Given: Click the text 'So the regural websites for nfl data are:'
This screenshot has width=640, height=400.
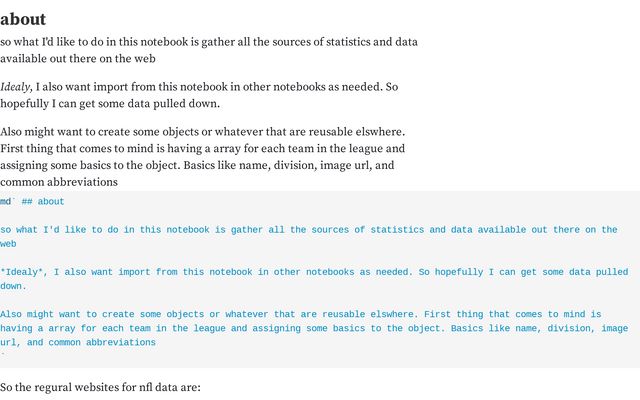Looking at the screenshot, I should [x=100, y=386].
